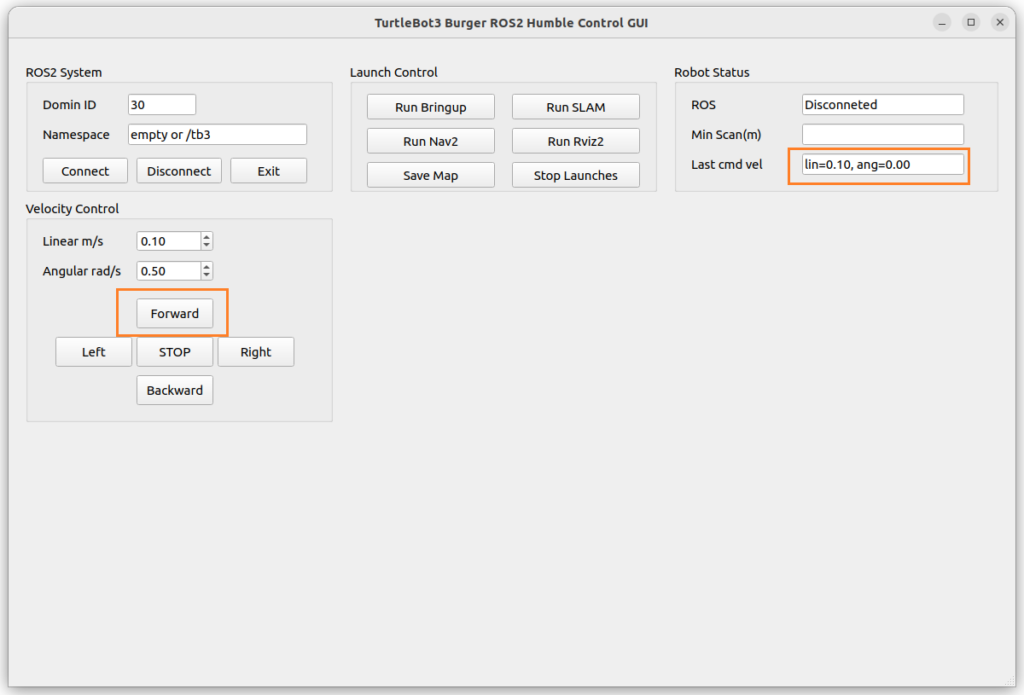Drive the robot Forward
Viewport: 1024px width, 695px height.
(174, 314)
